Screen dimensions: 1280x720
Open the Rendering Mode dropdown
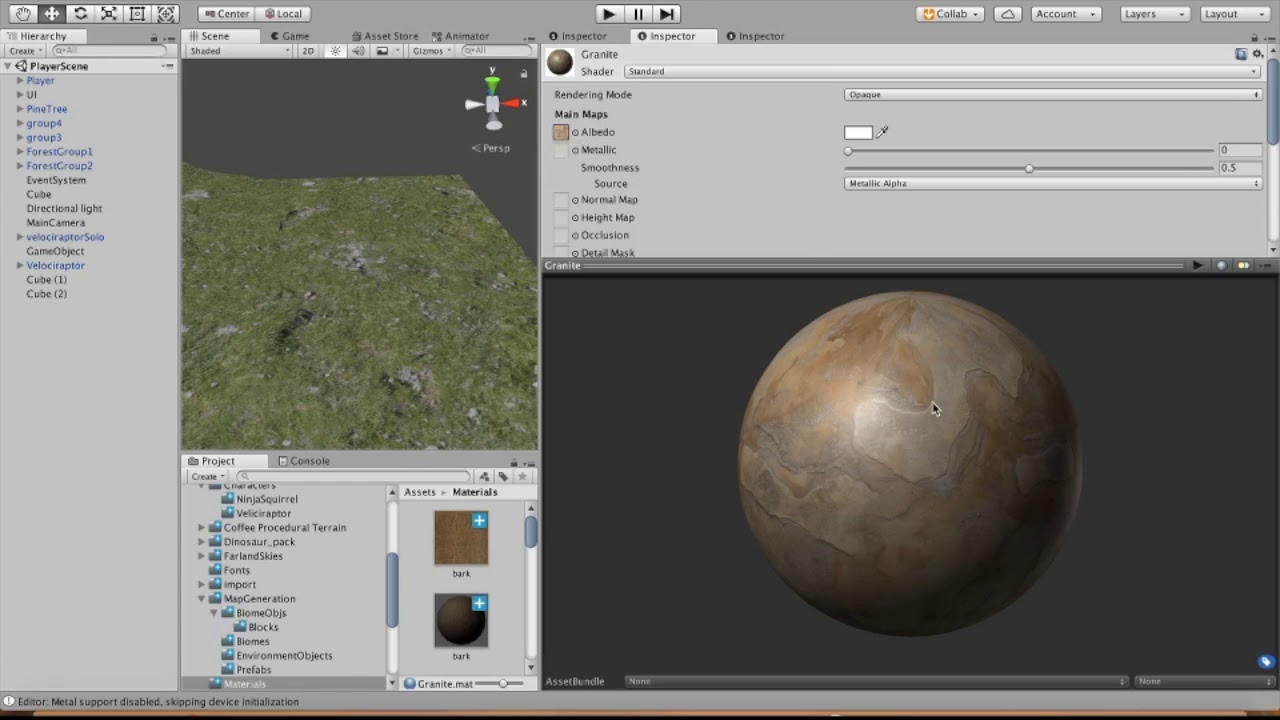(x=1053, y=95)
